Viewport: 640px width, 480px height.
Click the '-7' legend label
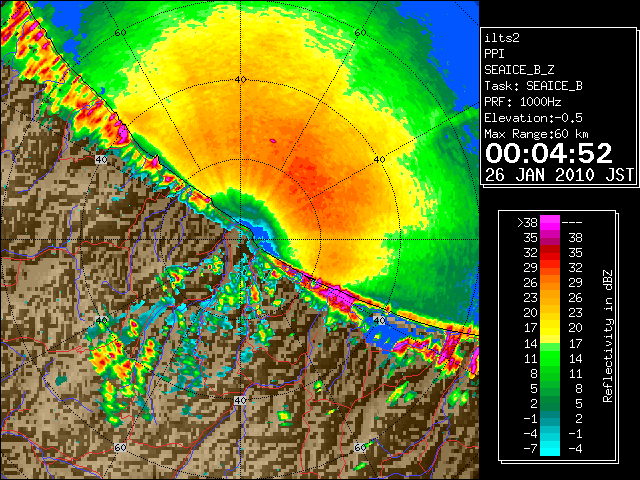point(530,449)
